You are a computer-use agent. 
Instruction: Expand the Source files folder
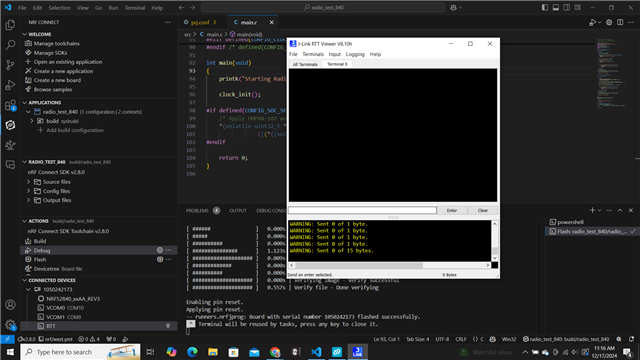tap(28, 182)
